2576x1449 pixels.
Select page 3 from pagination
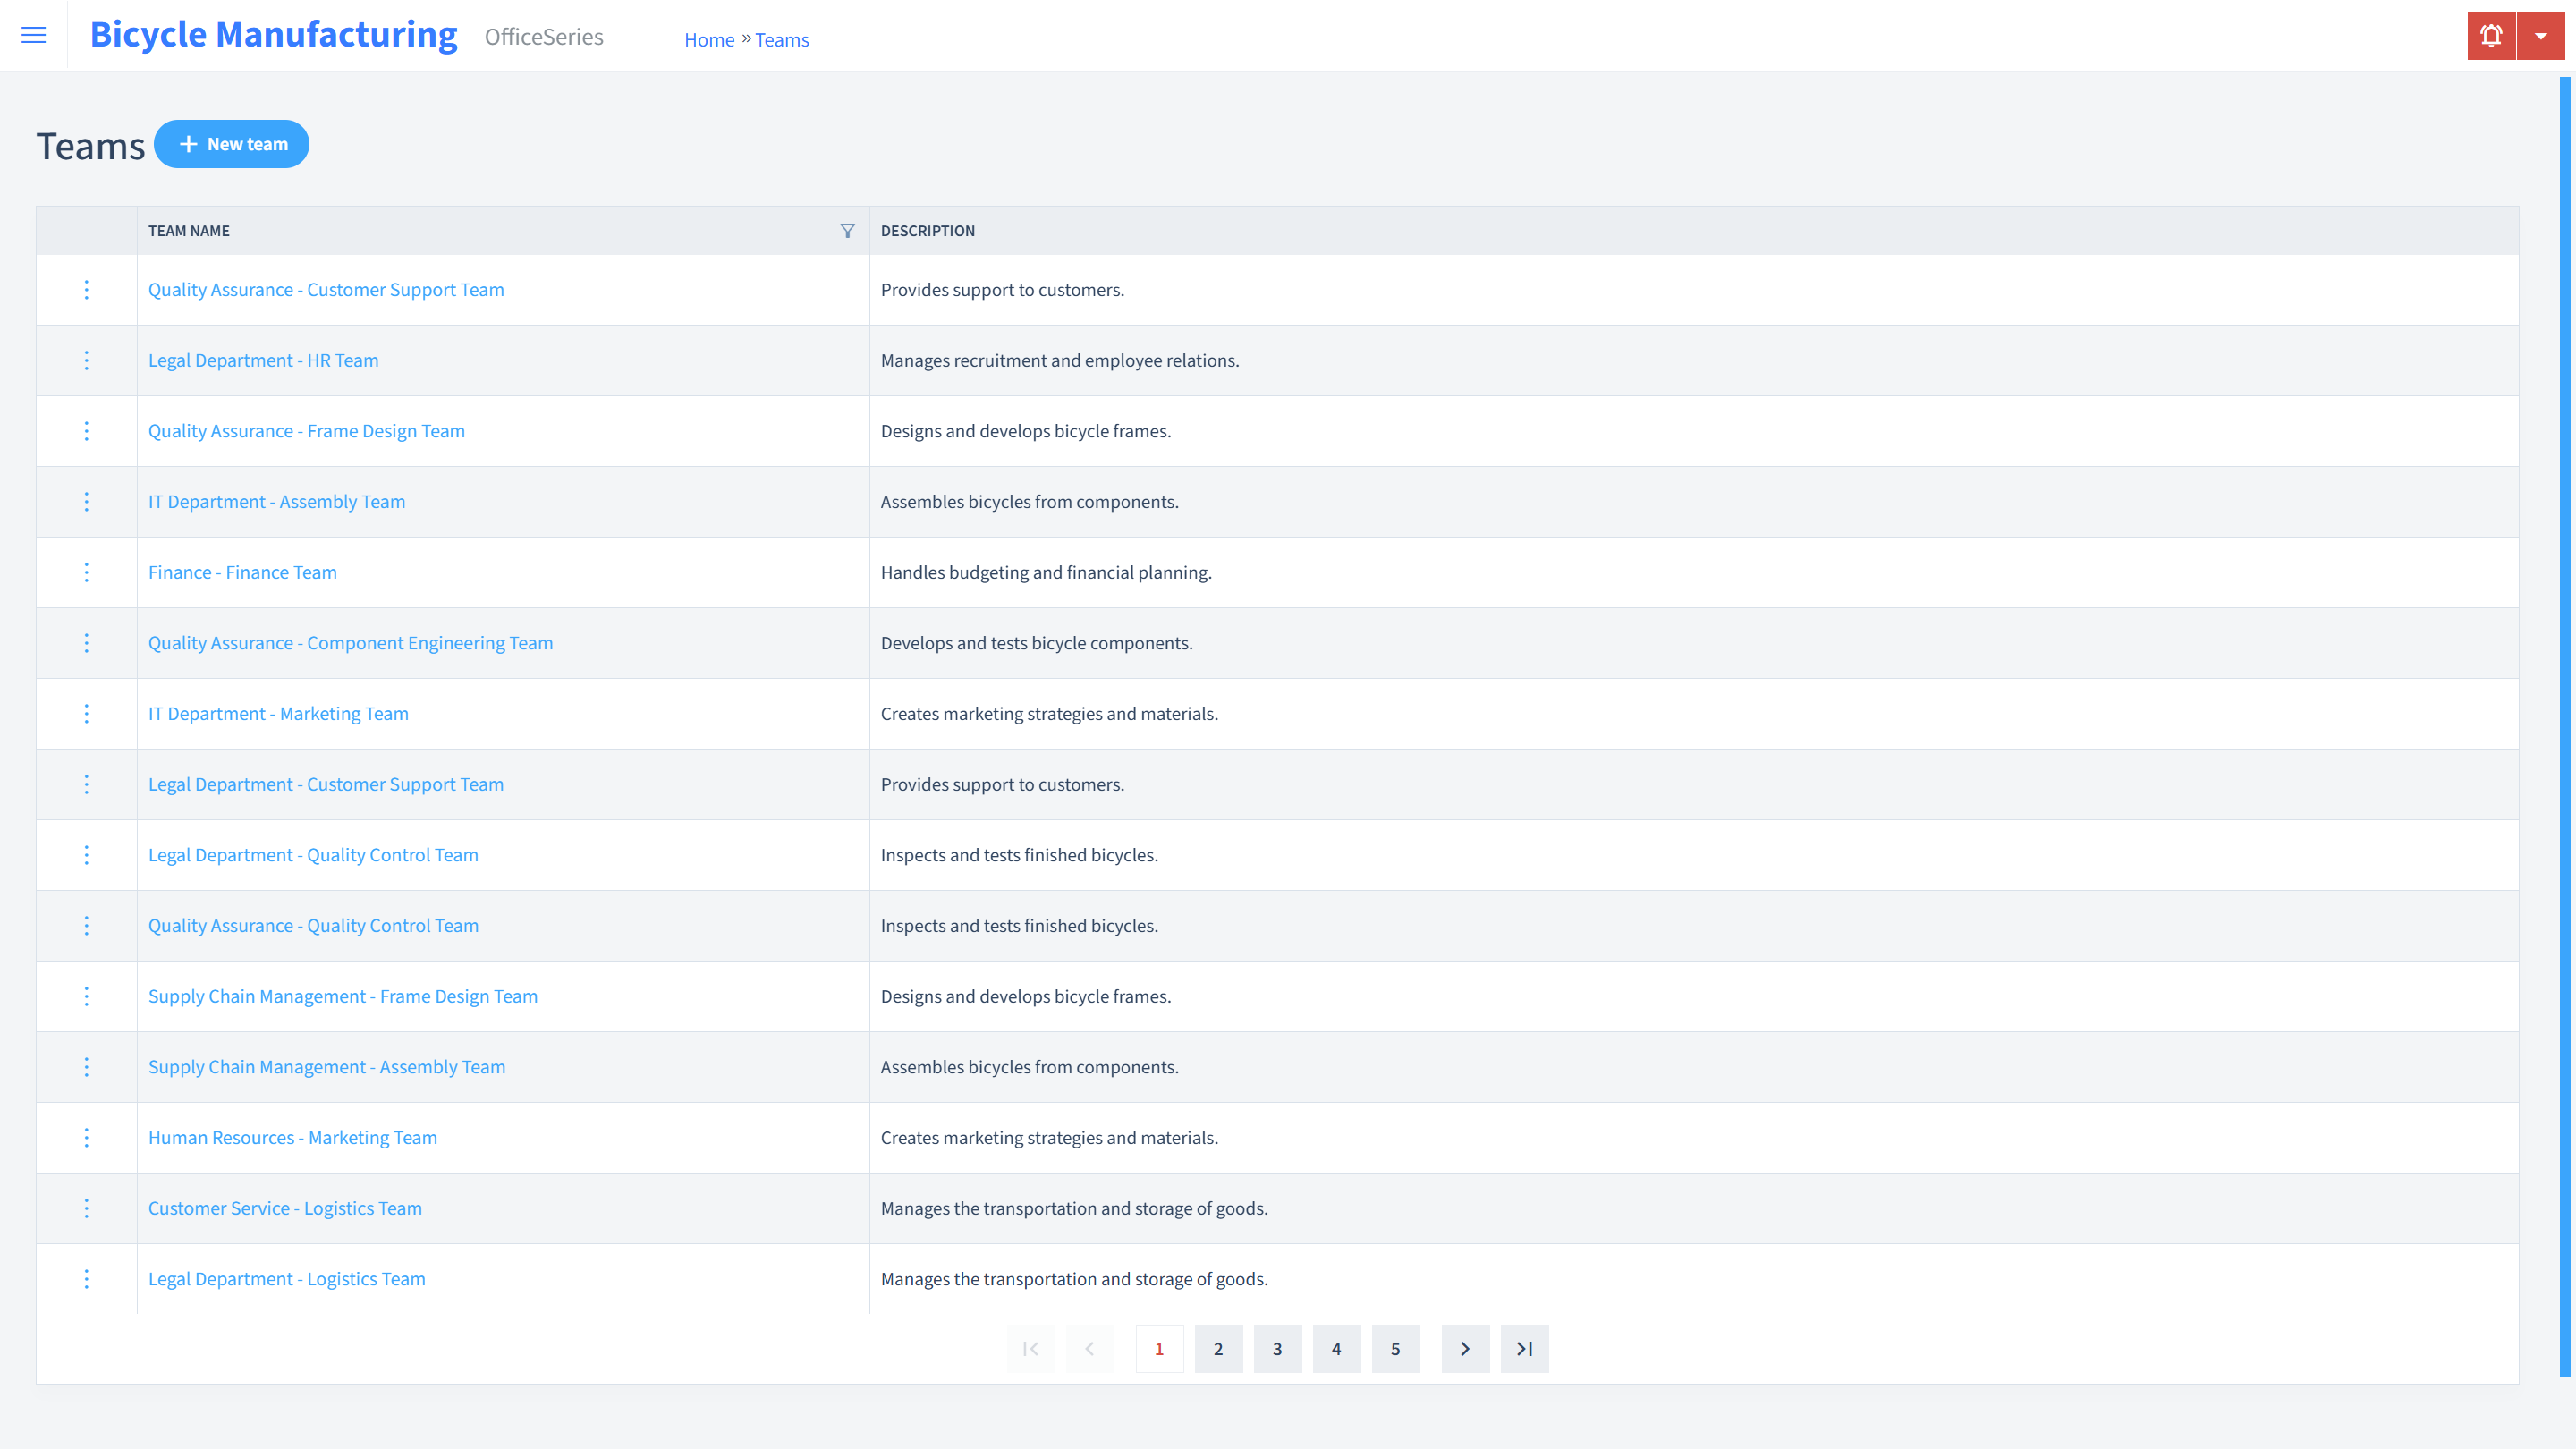(1277, 1348)
